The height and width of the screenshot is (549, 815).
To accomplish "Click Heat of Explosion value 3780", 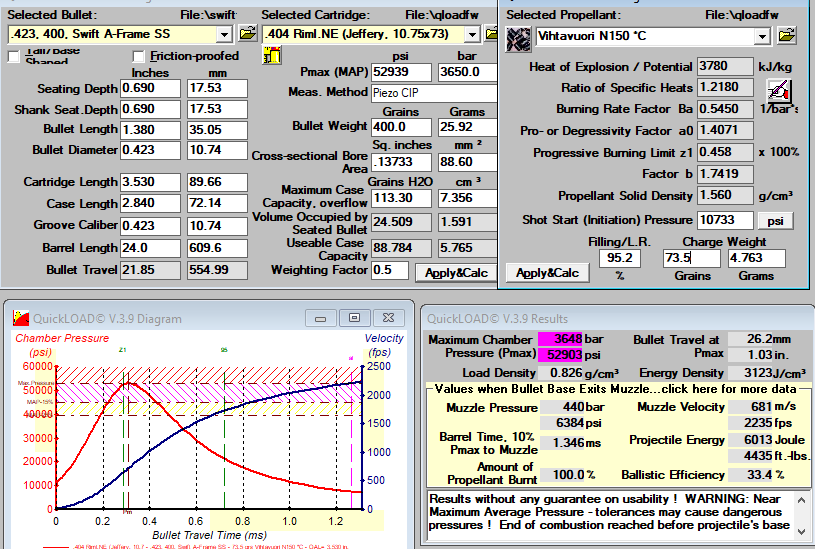I will point(725,67).
